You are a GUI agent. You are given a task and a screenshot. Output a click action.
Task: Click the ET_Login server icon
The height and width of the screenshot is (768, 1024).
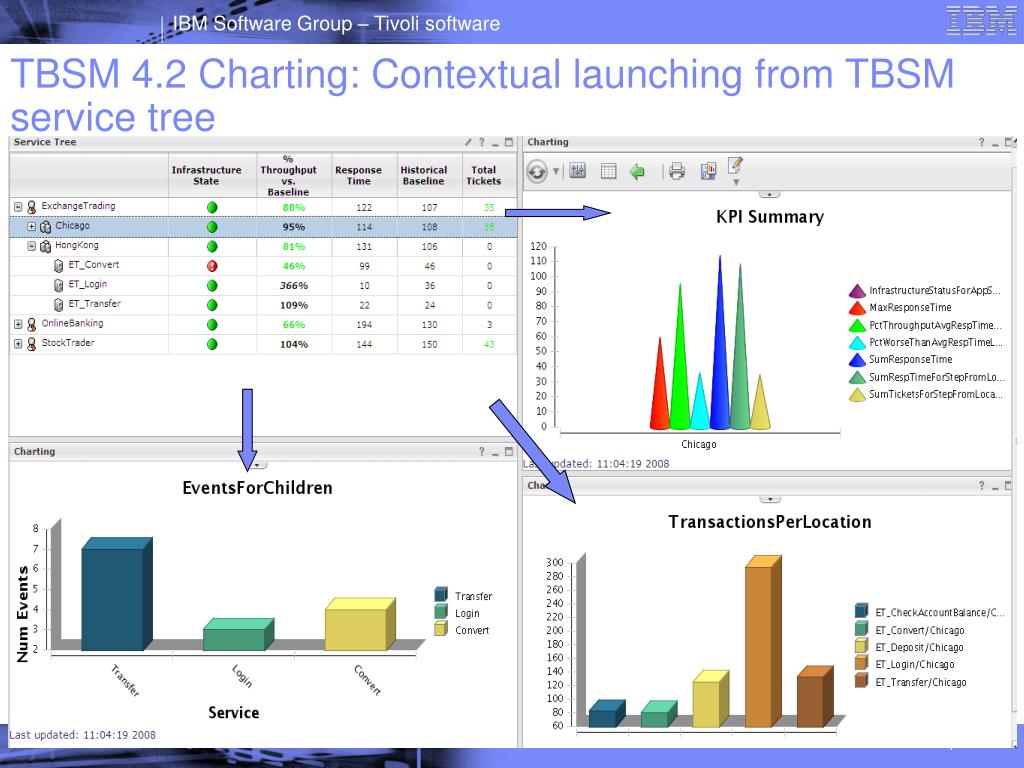[x=58, y=285]
